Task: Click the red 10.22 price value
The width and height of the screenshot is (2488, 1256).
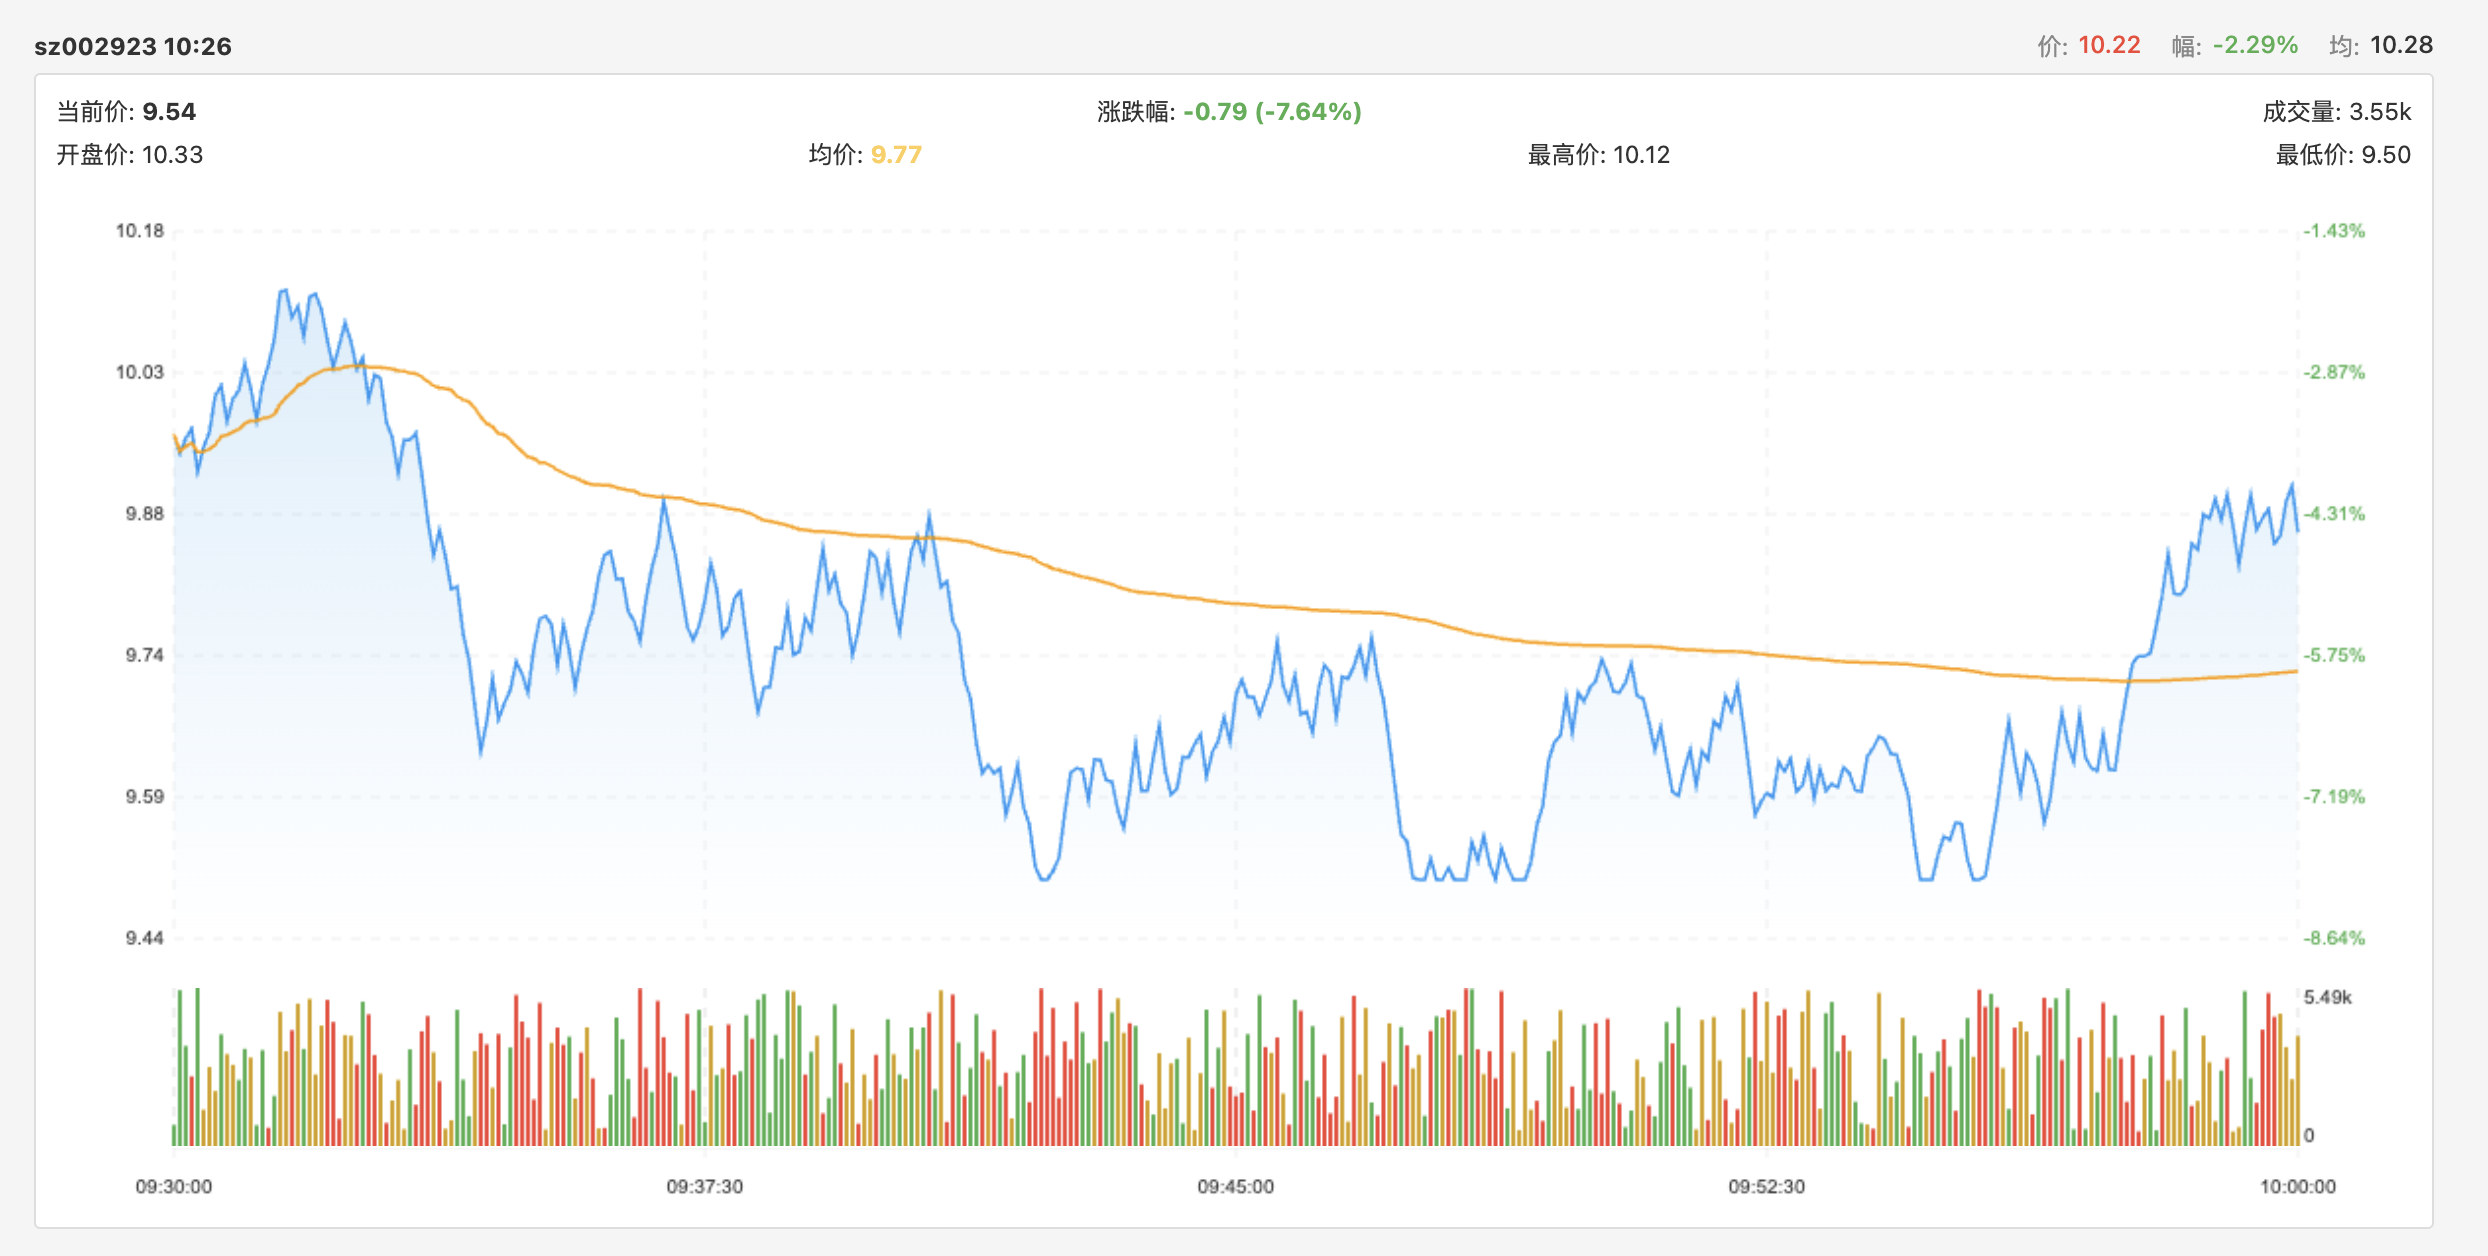Action: (x=2109, y=45)
